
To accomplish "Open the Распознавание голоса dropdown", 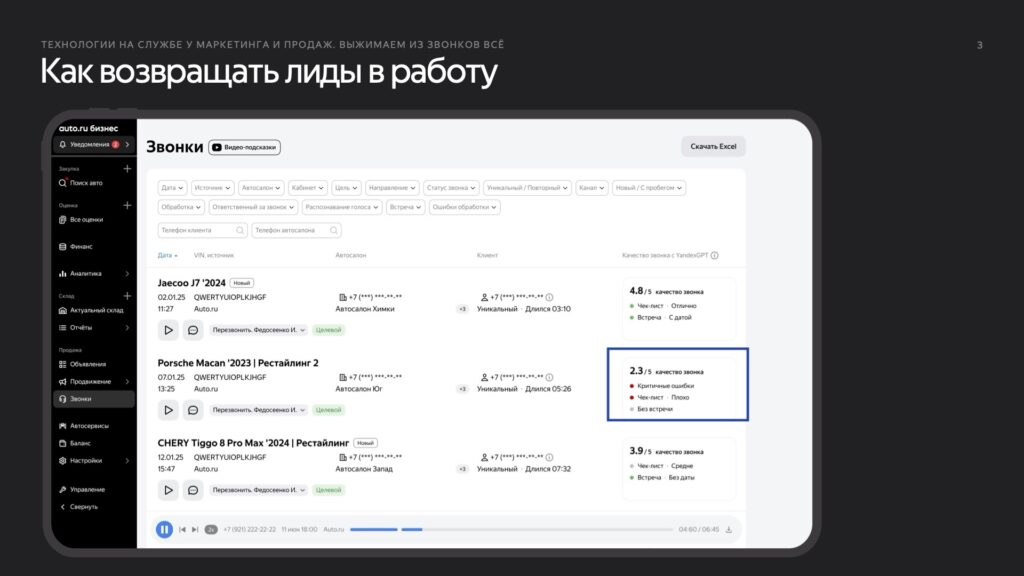I will tap(341, 207).
